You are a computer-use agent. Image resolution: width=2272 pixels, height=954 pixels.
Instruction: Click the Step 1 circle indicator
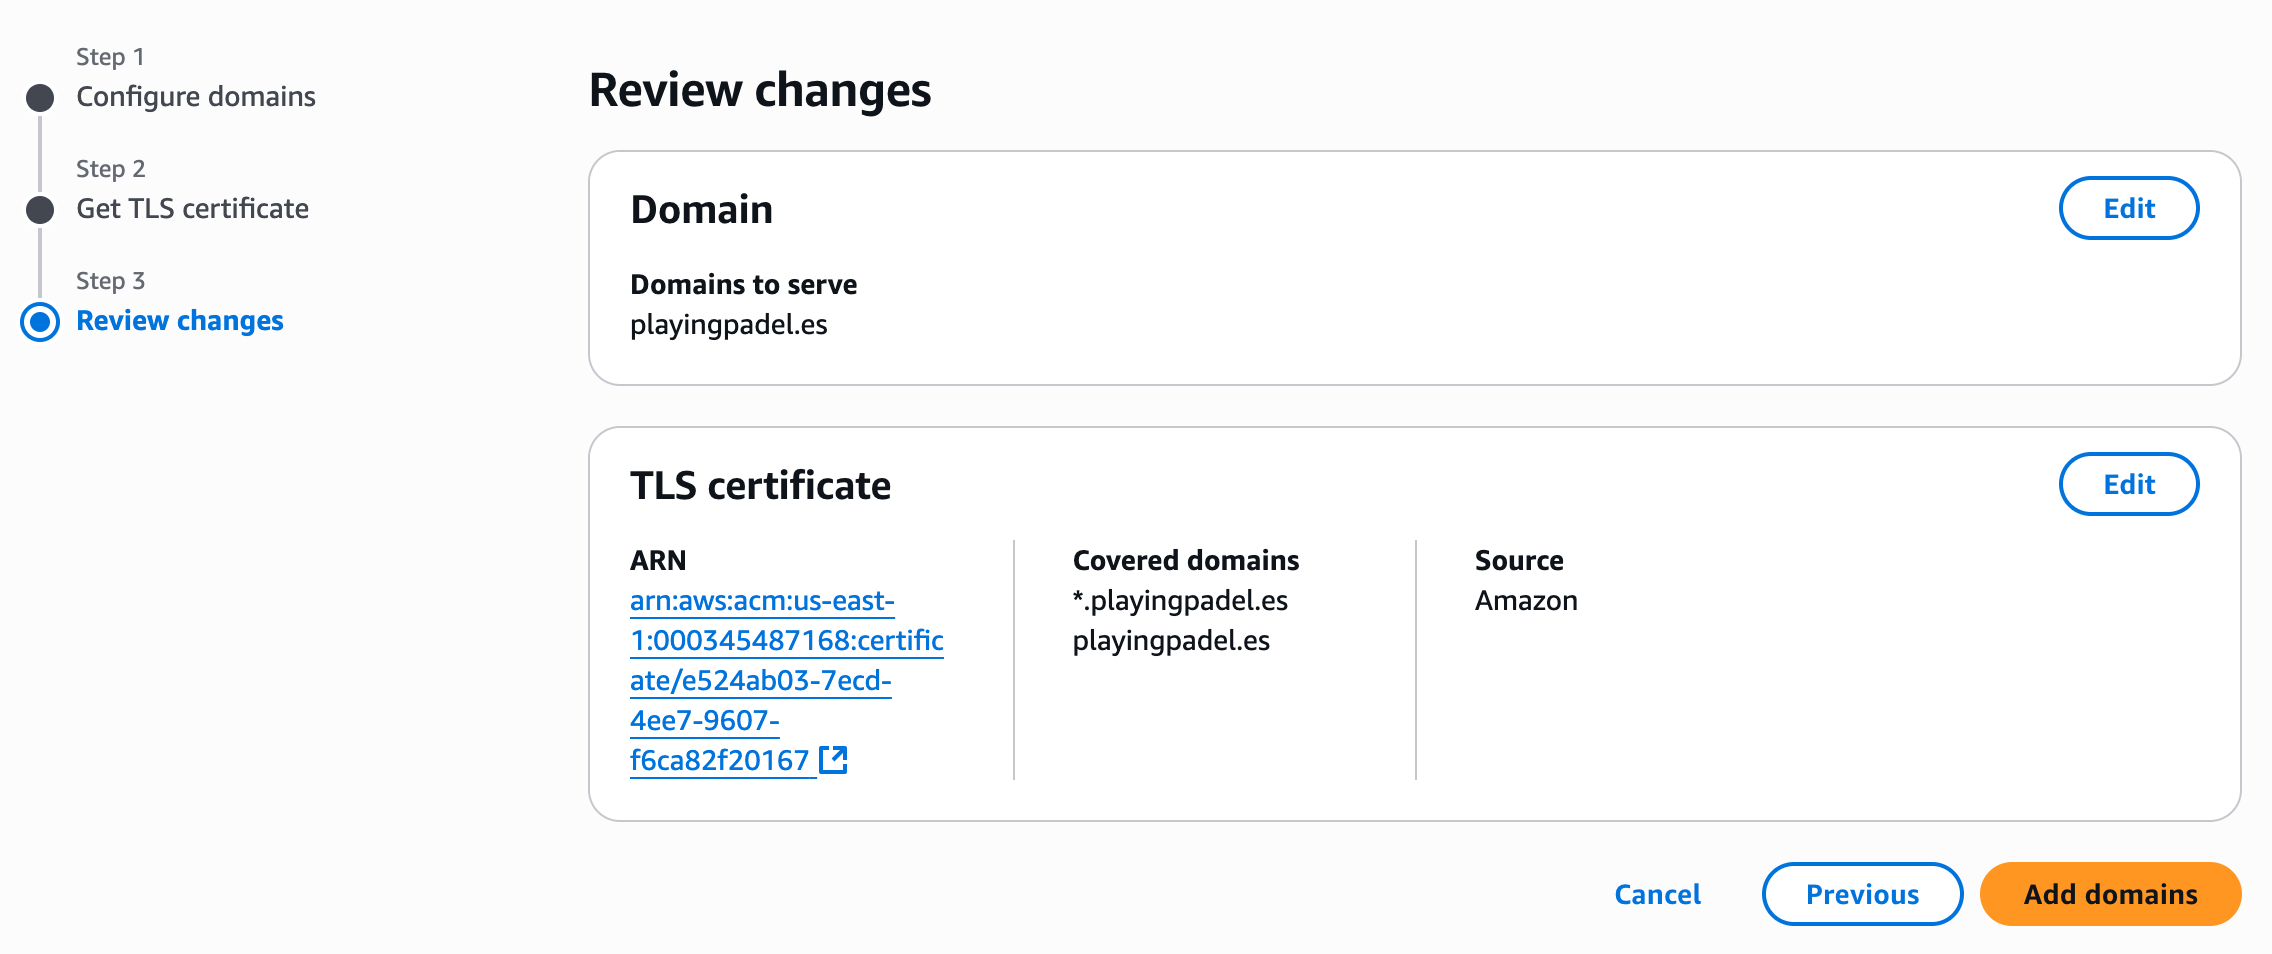40,98
